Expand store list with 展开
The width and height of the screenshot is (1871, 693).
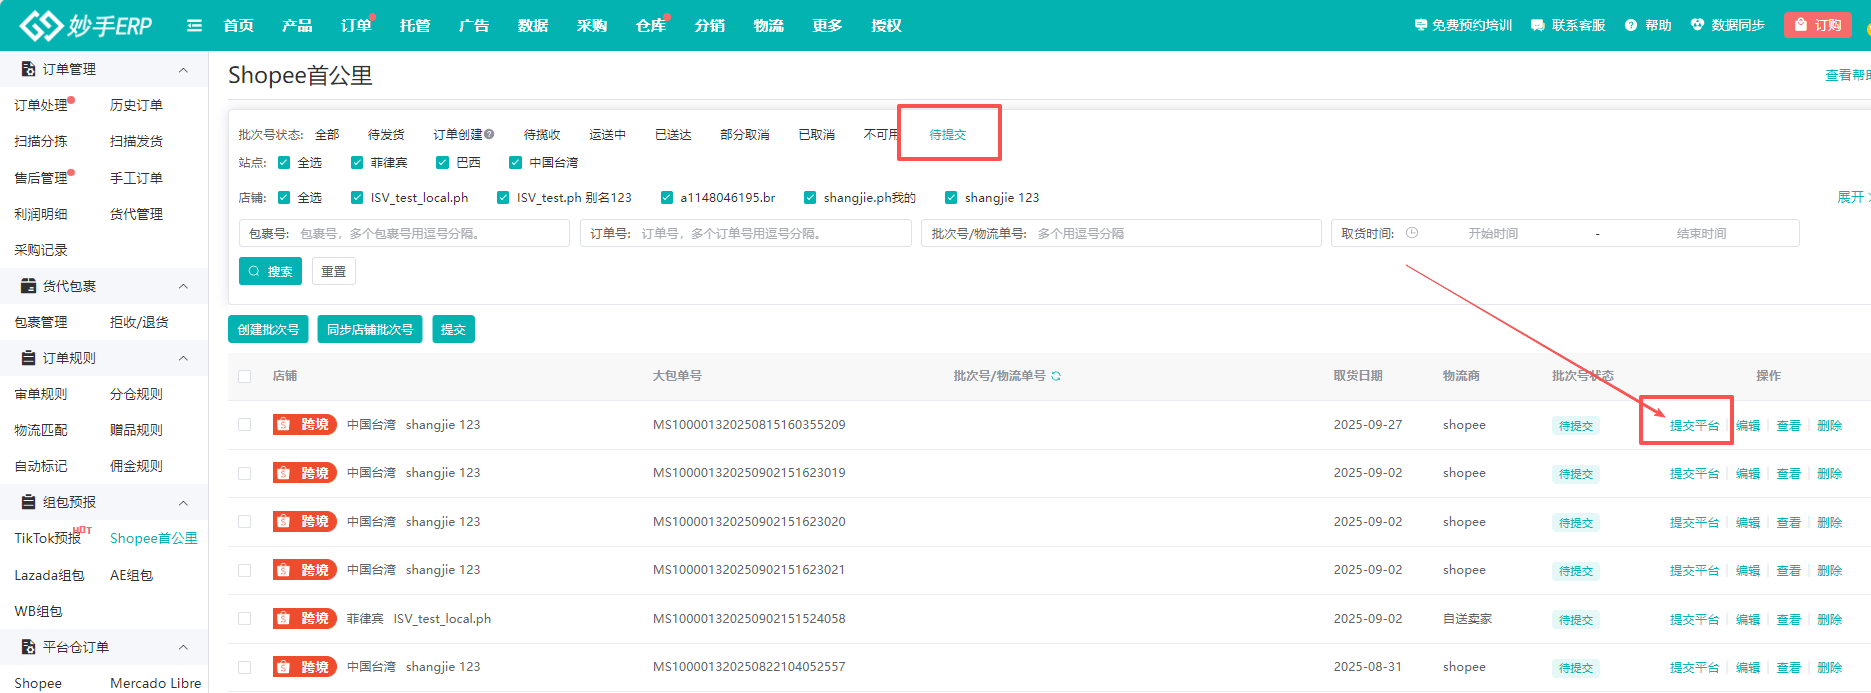coord(1852,197)
